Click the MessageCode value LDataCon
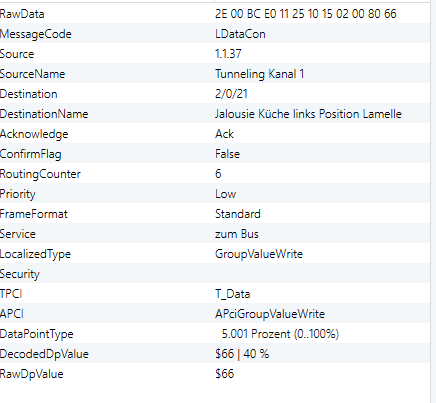Viewport: 436px width, 403px height. click(x=240, y=34)
